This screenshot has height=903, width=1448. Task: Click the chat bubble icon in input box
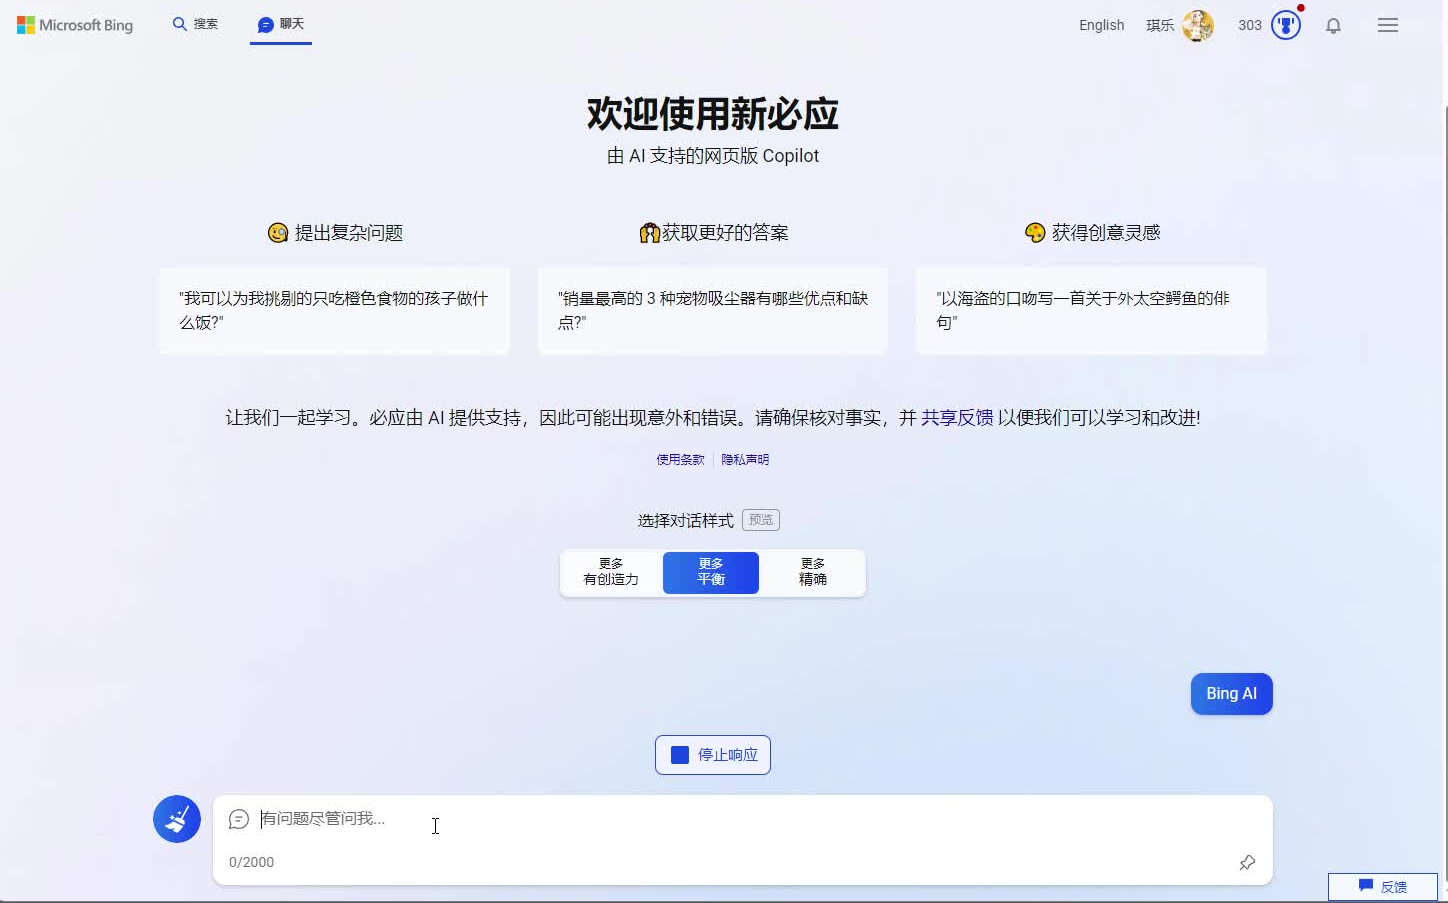pos(239,819)
